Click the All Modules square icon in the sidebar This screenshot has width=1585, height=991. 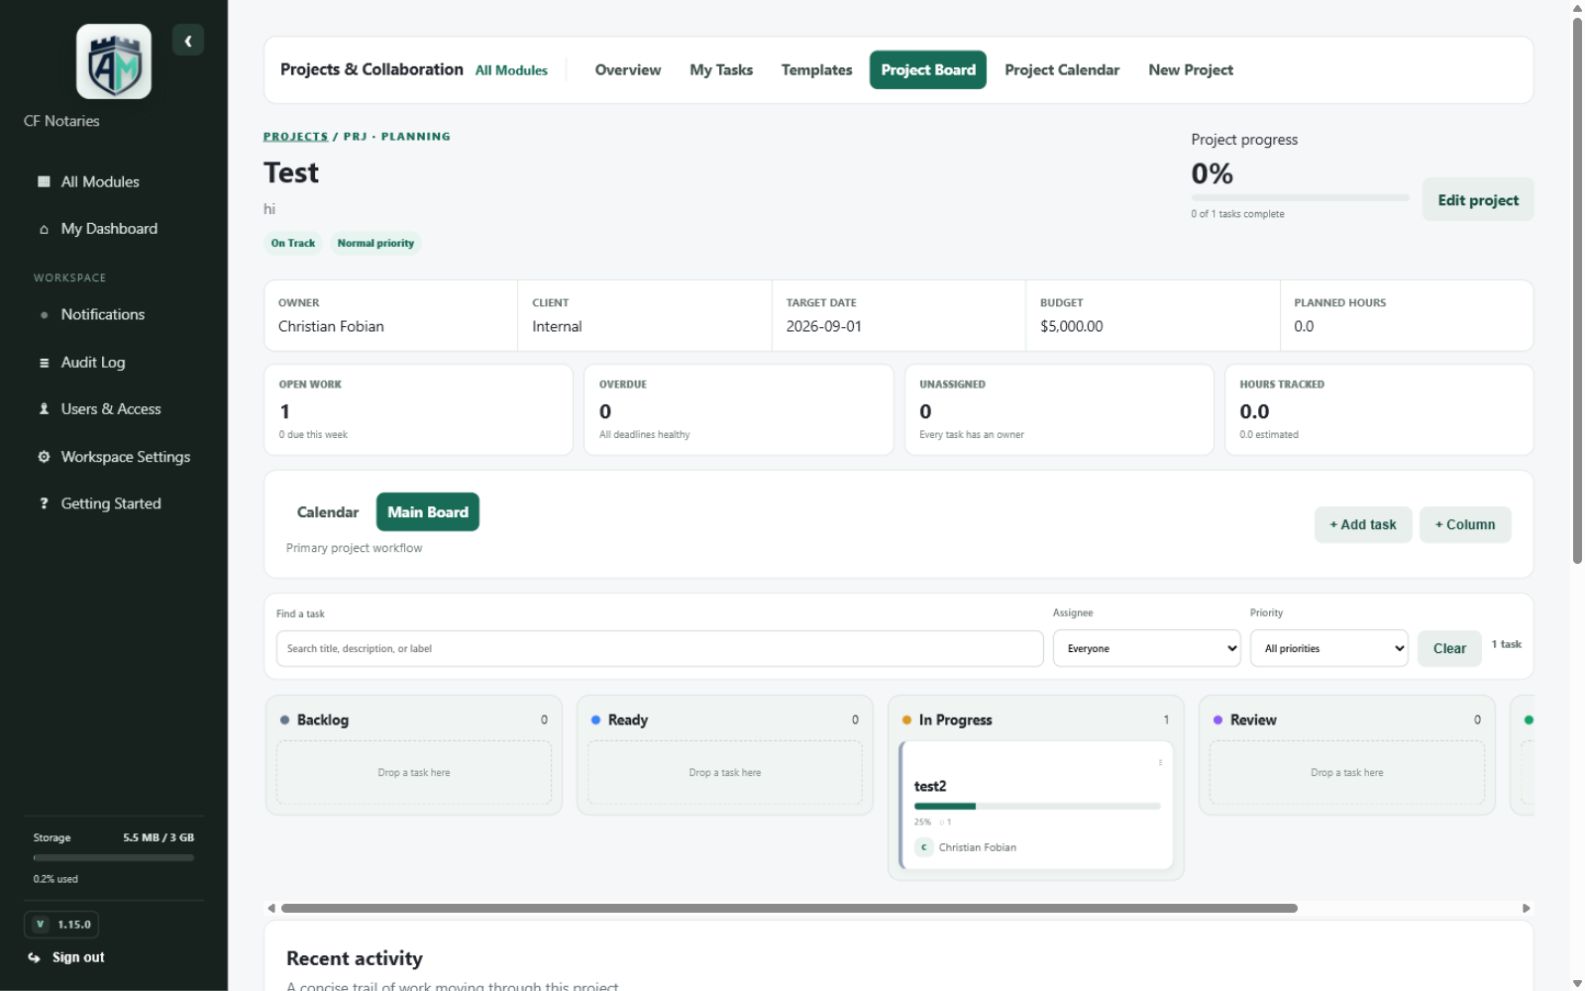point(44,182)
